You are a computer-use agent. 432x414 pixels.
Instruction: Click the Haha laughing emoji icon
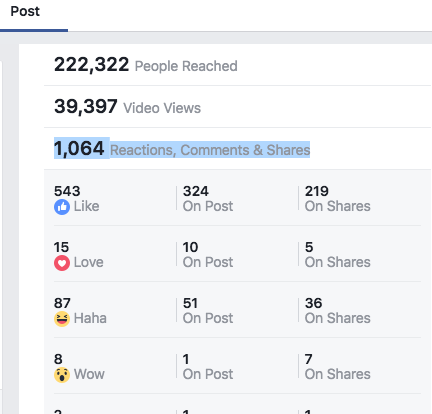pyautogui.click(x=62, y=319)
